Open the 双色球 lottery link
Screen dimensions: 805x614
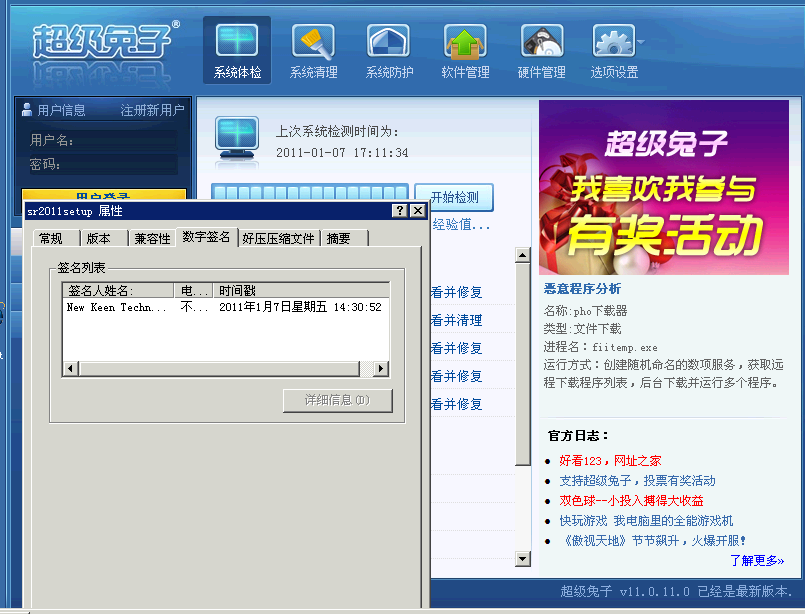tap(631, 501)
